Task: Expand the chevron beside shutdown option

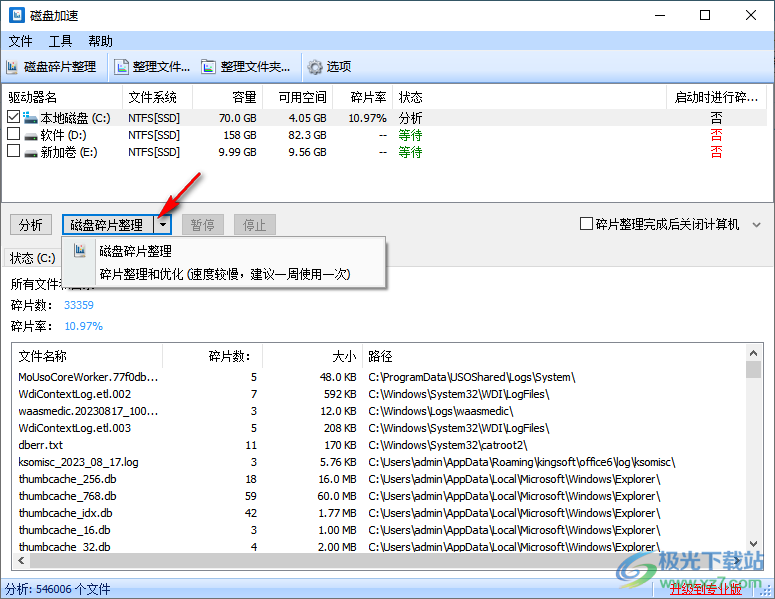Action: click(756, 225)
